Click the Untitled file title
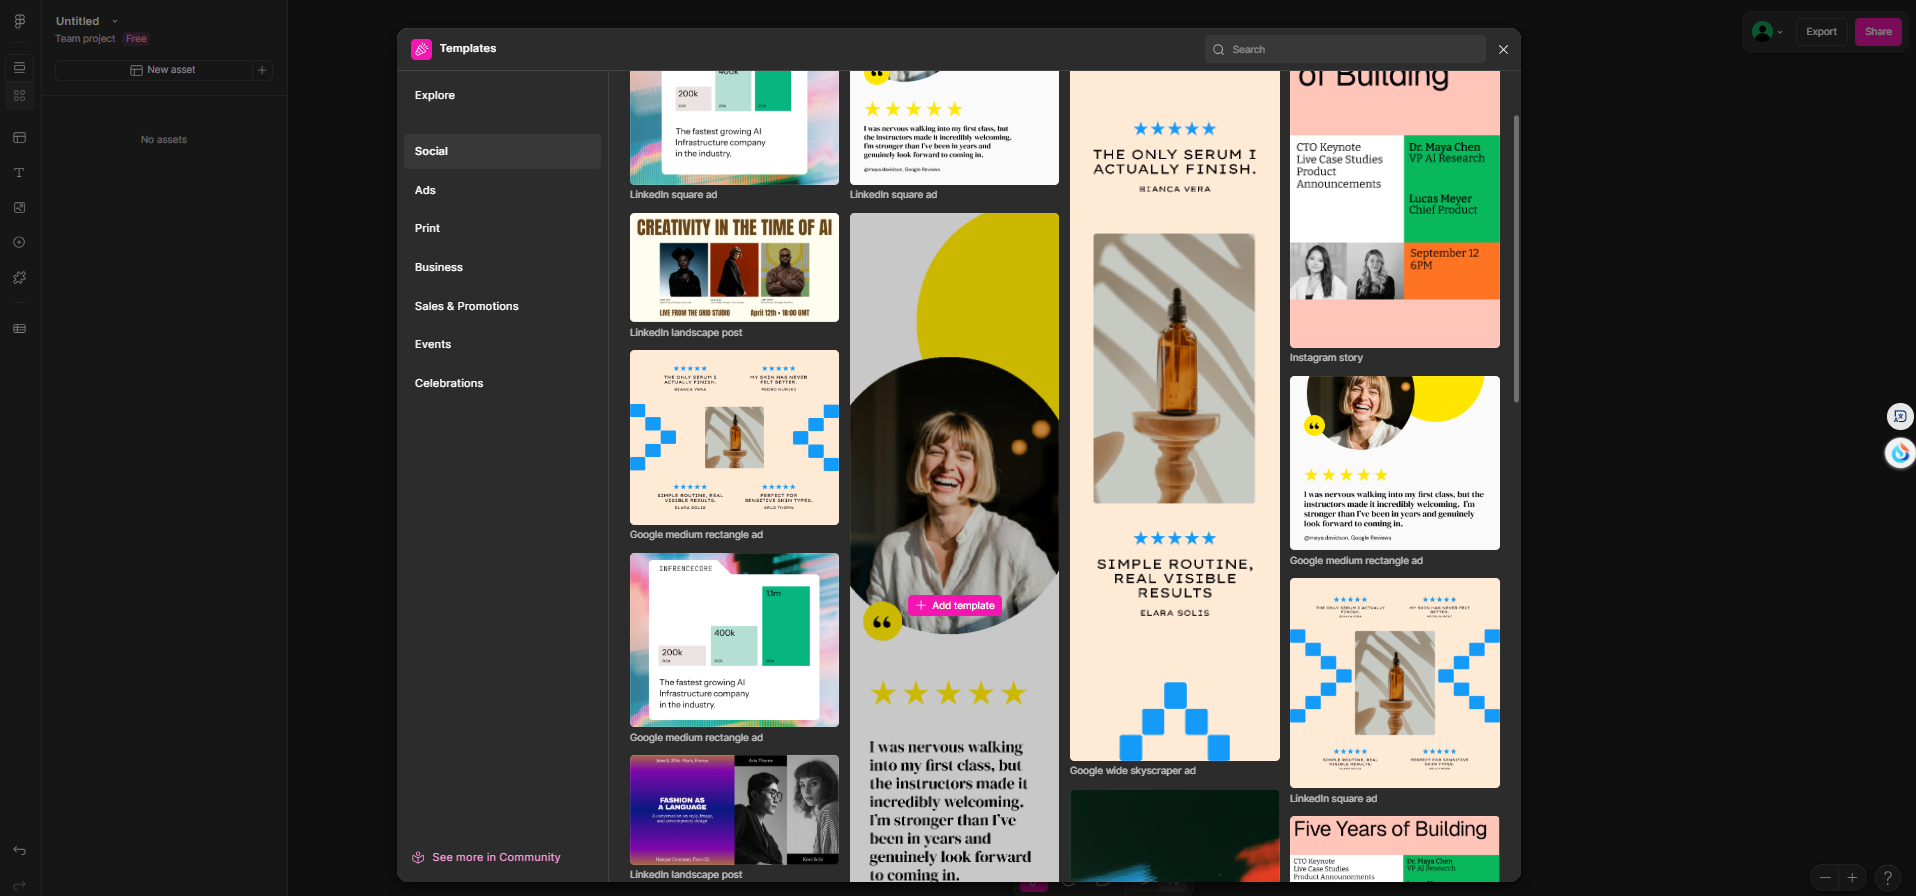The image size is (1916, 896). 78,21
